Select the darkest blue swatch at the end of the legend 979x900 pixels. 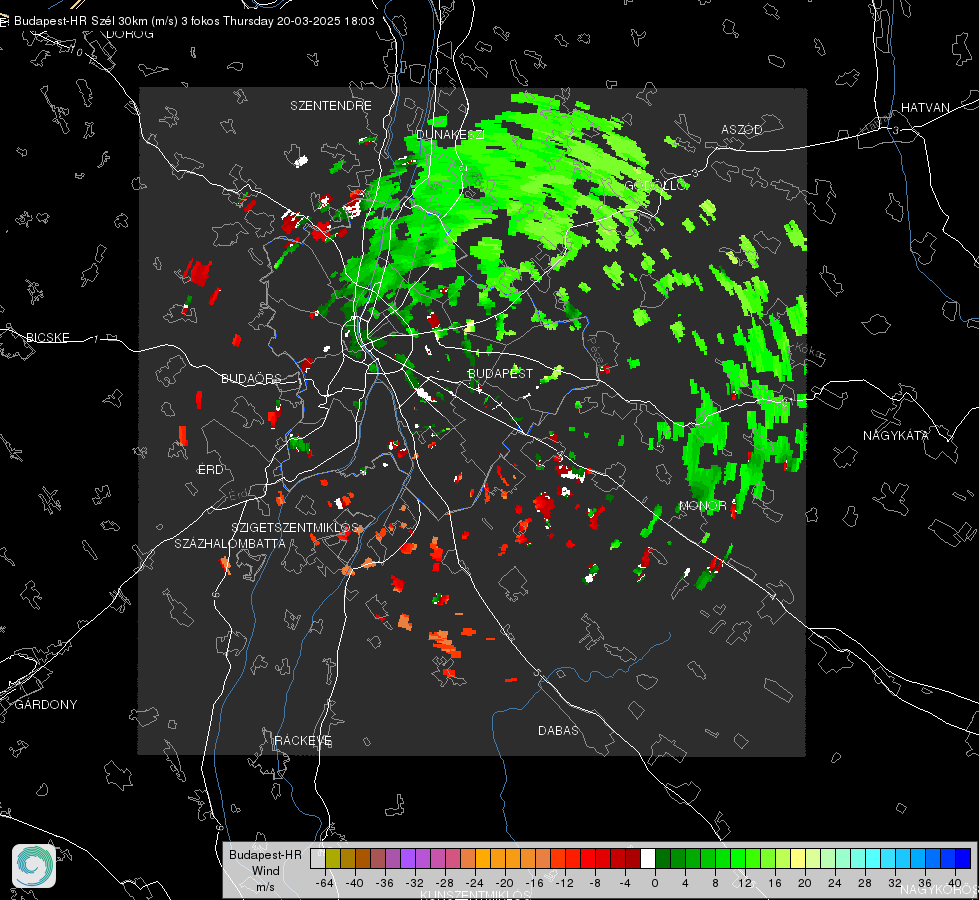[x=963, y=859]
